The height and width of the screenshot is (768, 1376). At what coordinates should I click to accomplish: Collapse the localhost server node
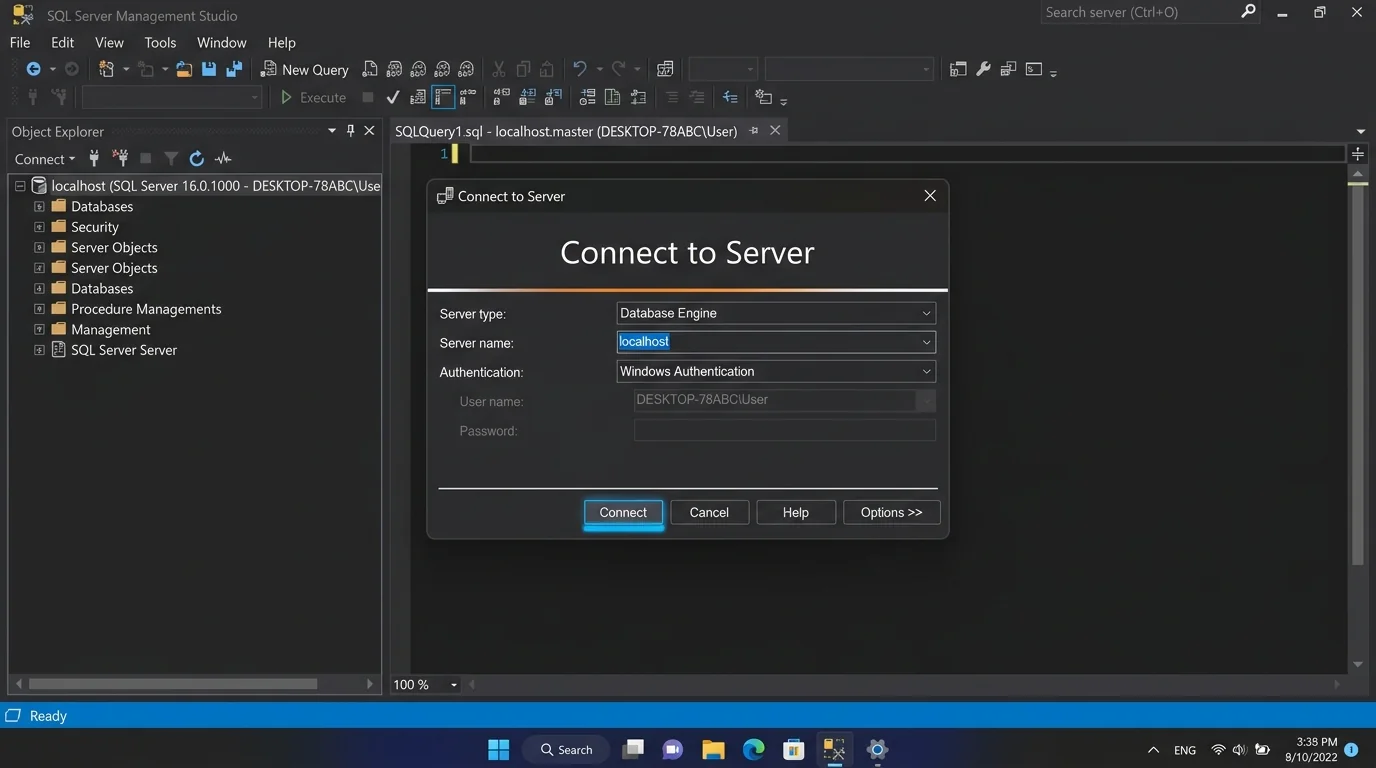pyautogui.click(x=19, y=186)
